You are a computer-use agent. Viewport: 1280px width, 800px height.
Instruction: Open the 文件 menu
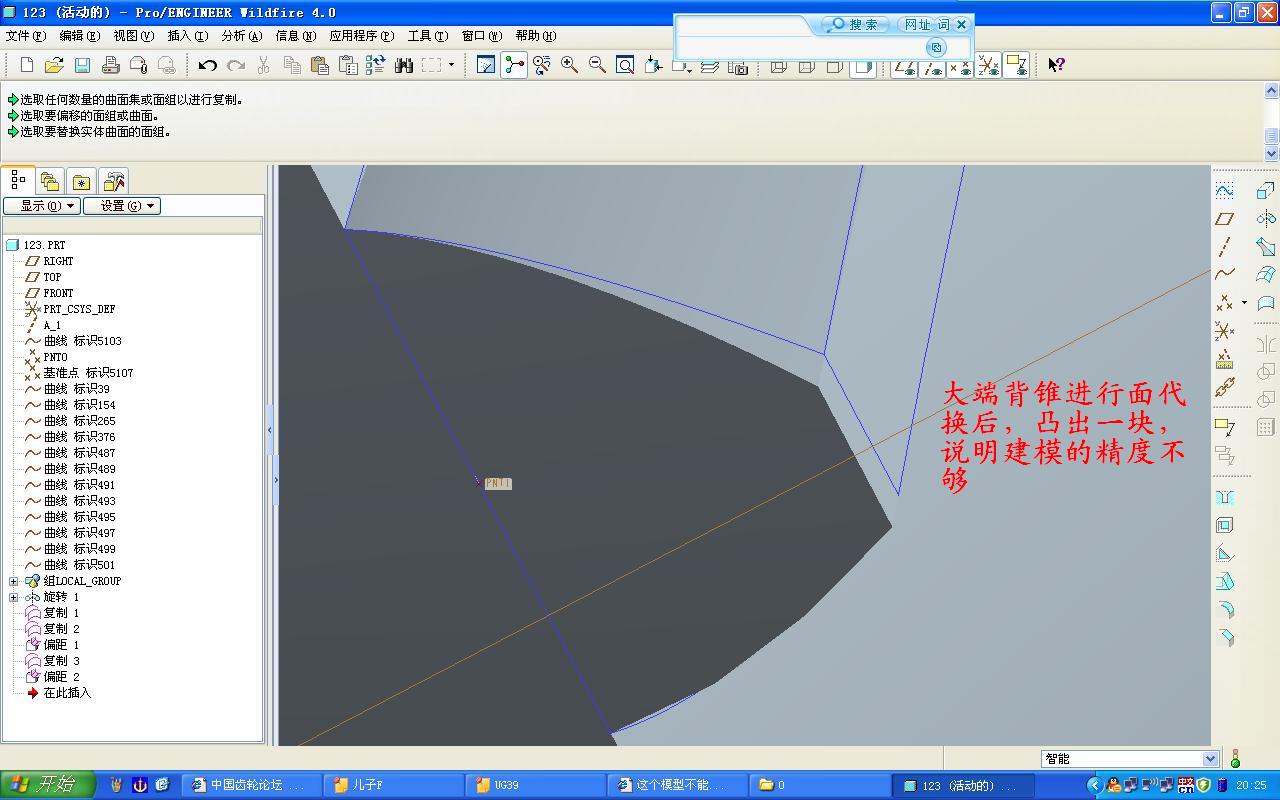(26, 36)
